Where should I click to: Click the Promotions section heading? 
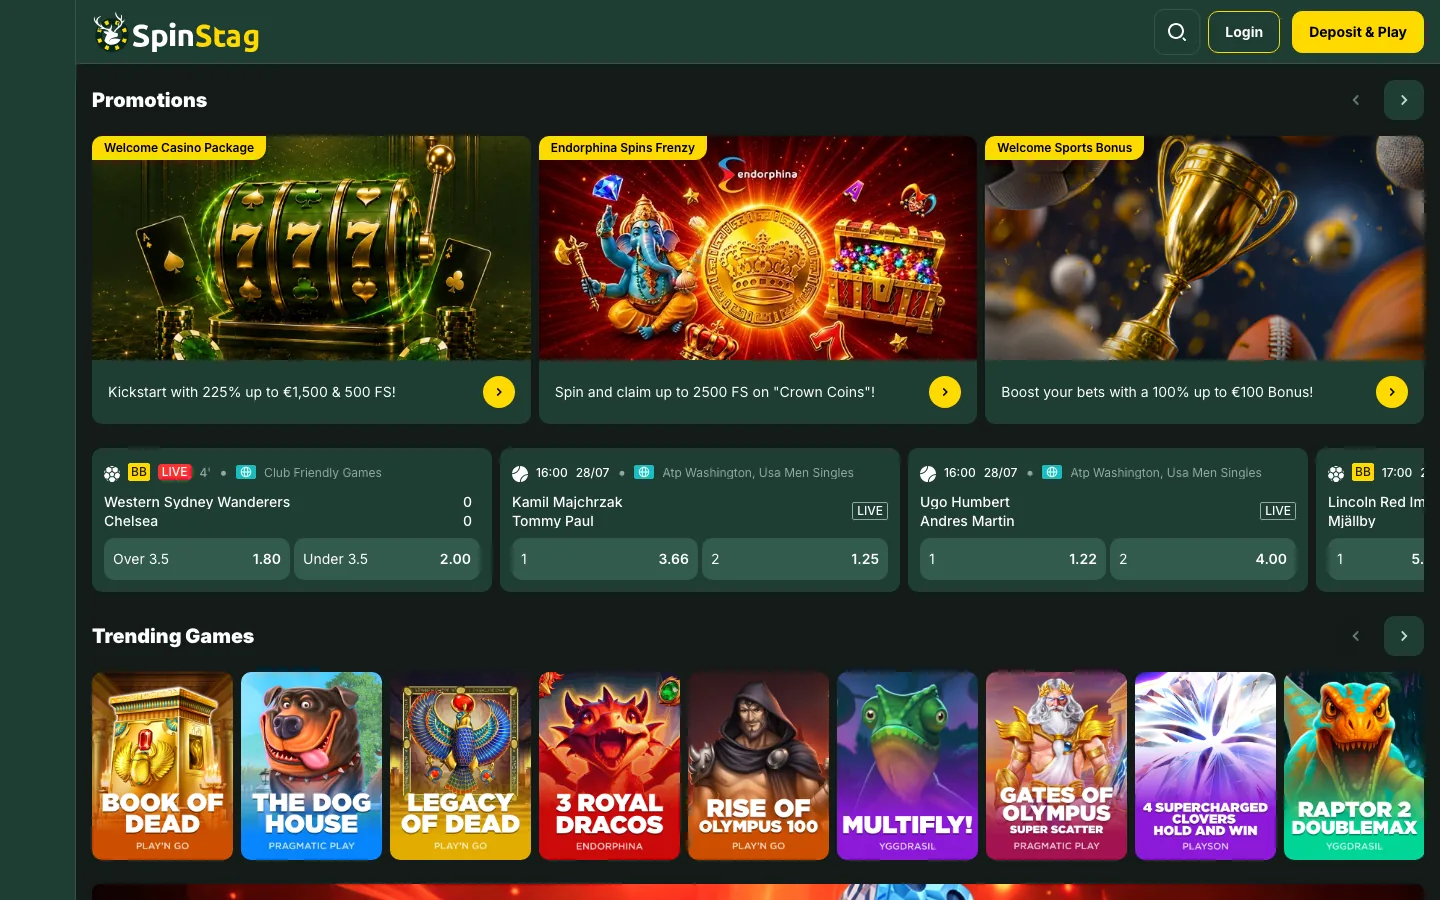pyautogui.click(x=149, y=100)
